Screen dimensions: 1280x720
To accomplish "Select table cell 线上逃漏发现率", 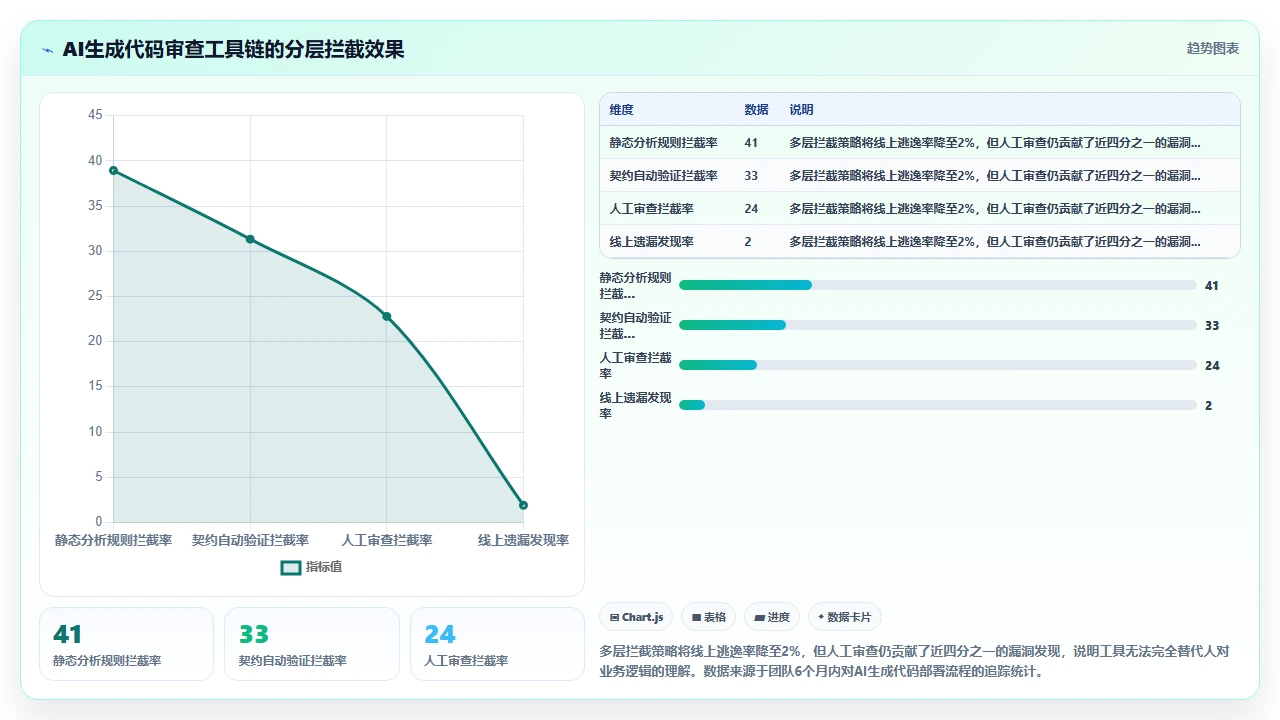I will (652, 242).
